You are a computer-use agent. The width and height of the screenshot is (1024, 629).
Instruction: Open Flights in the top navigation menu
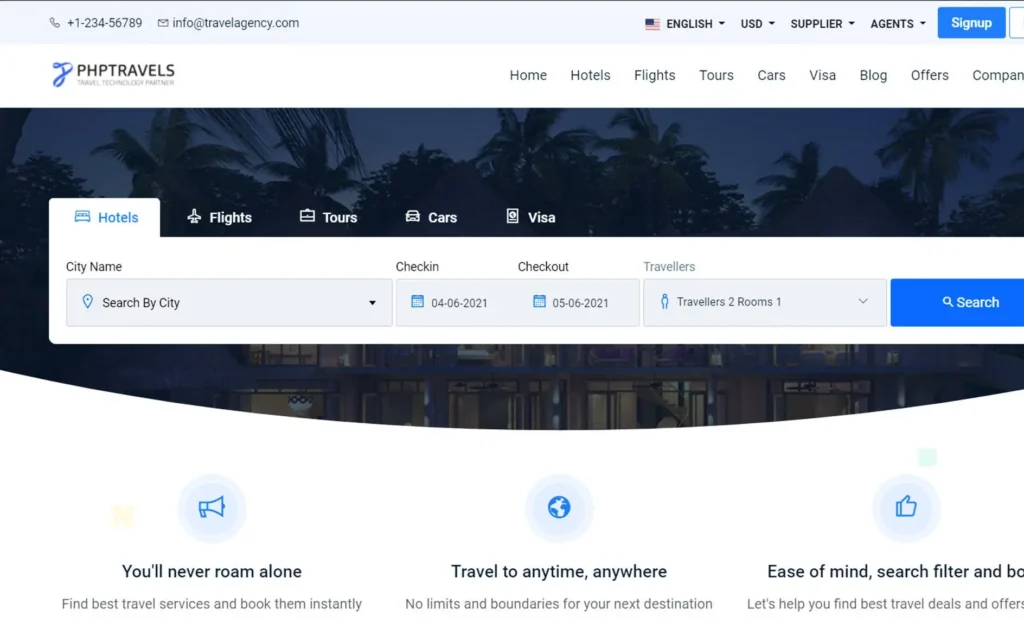point(654,75)
